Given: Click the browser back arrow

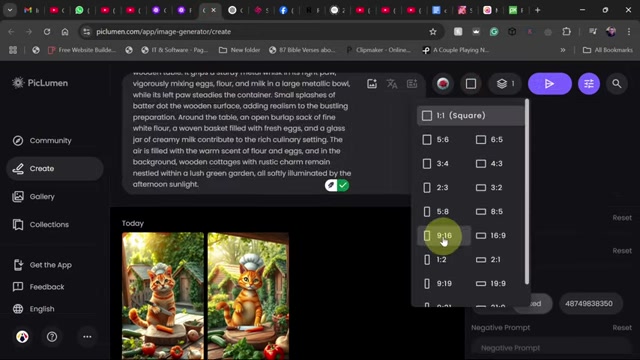Looking at the screenshot, I should tap(11, 31).
